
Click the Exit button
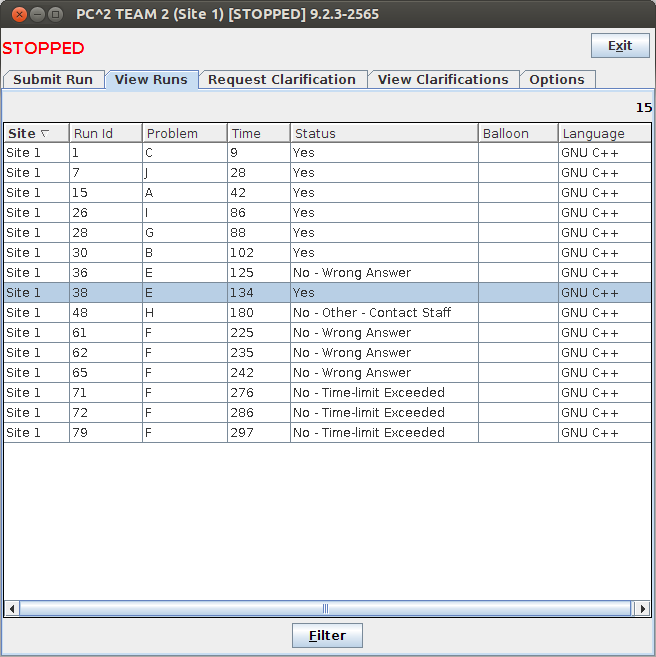click(620, 46)
